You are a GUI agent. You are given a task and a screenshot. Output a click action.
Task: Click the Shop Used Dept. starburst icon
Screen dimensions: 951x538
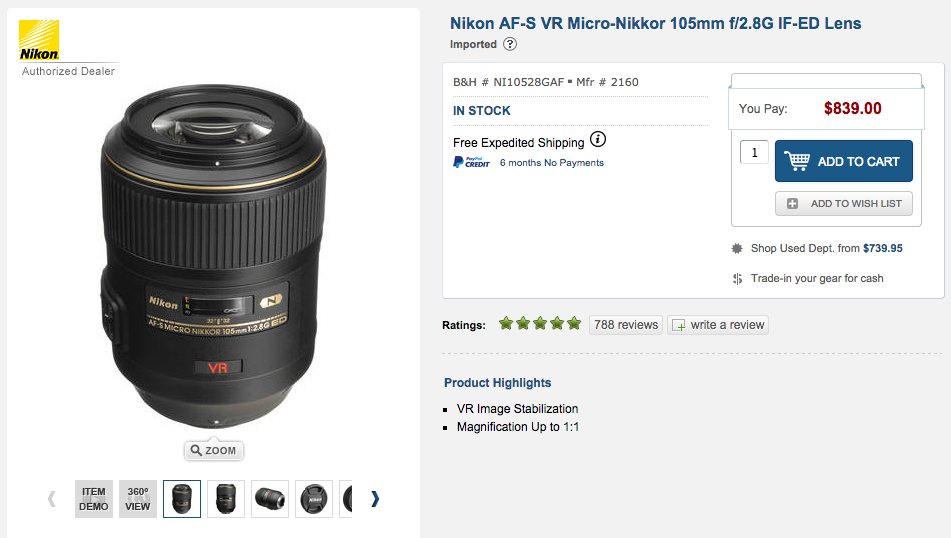click(x=738, y=249)
